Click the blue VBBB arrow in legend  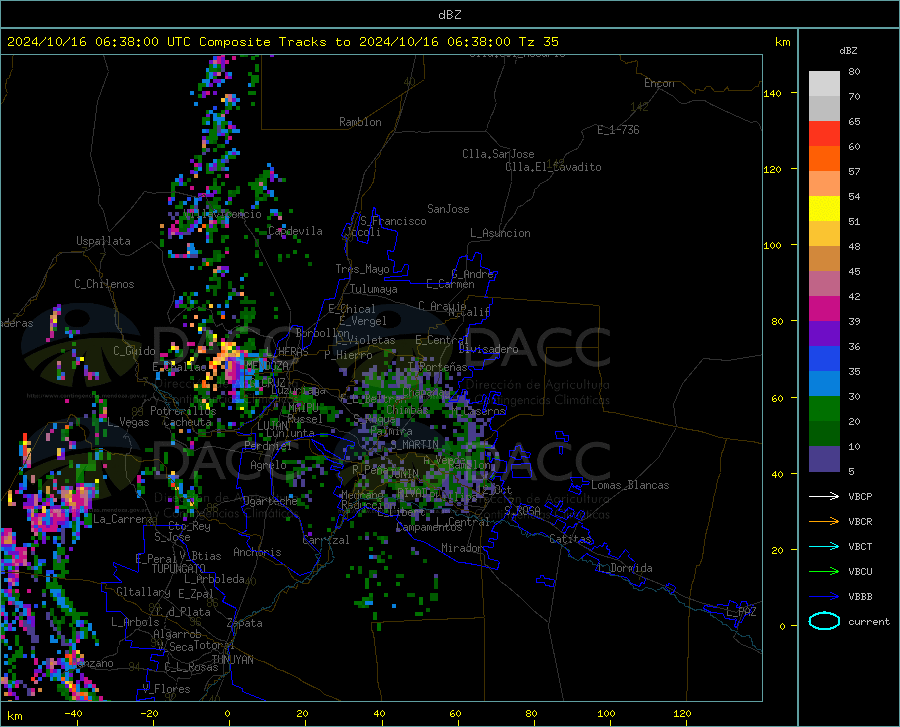(x=824, y=596)
